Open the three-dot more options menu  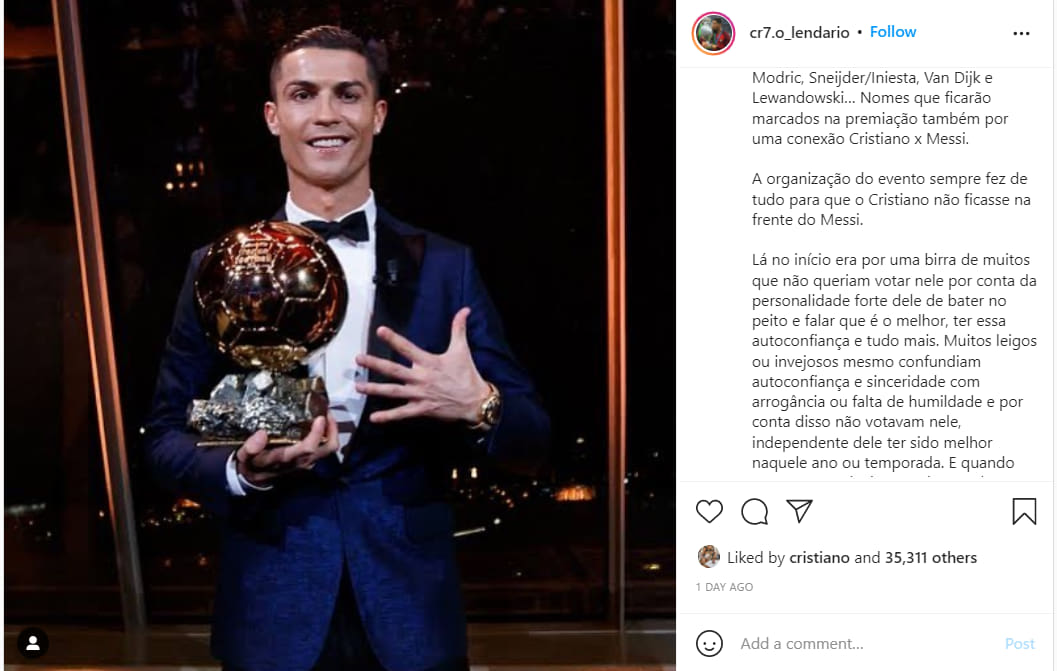1021,33
